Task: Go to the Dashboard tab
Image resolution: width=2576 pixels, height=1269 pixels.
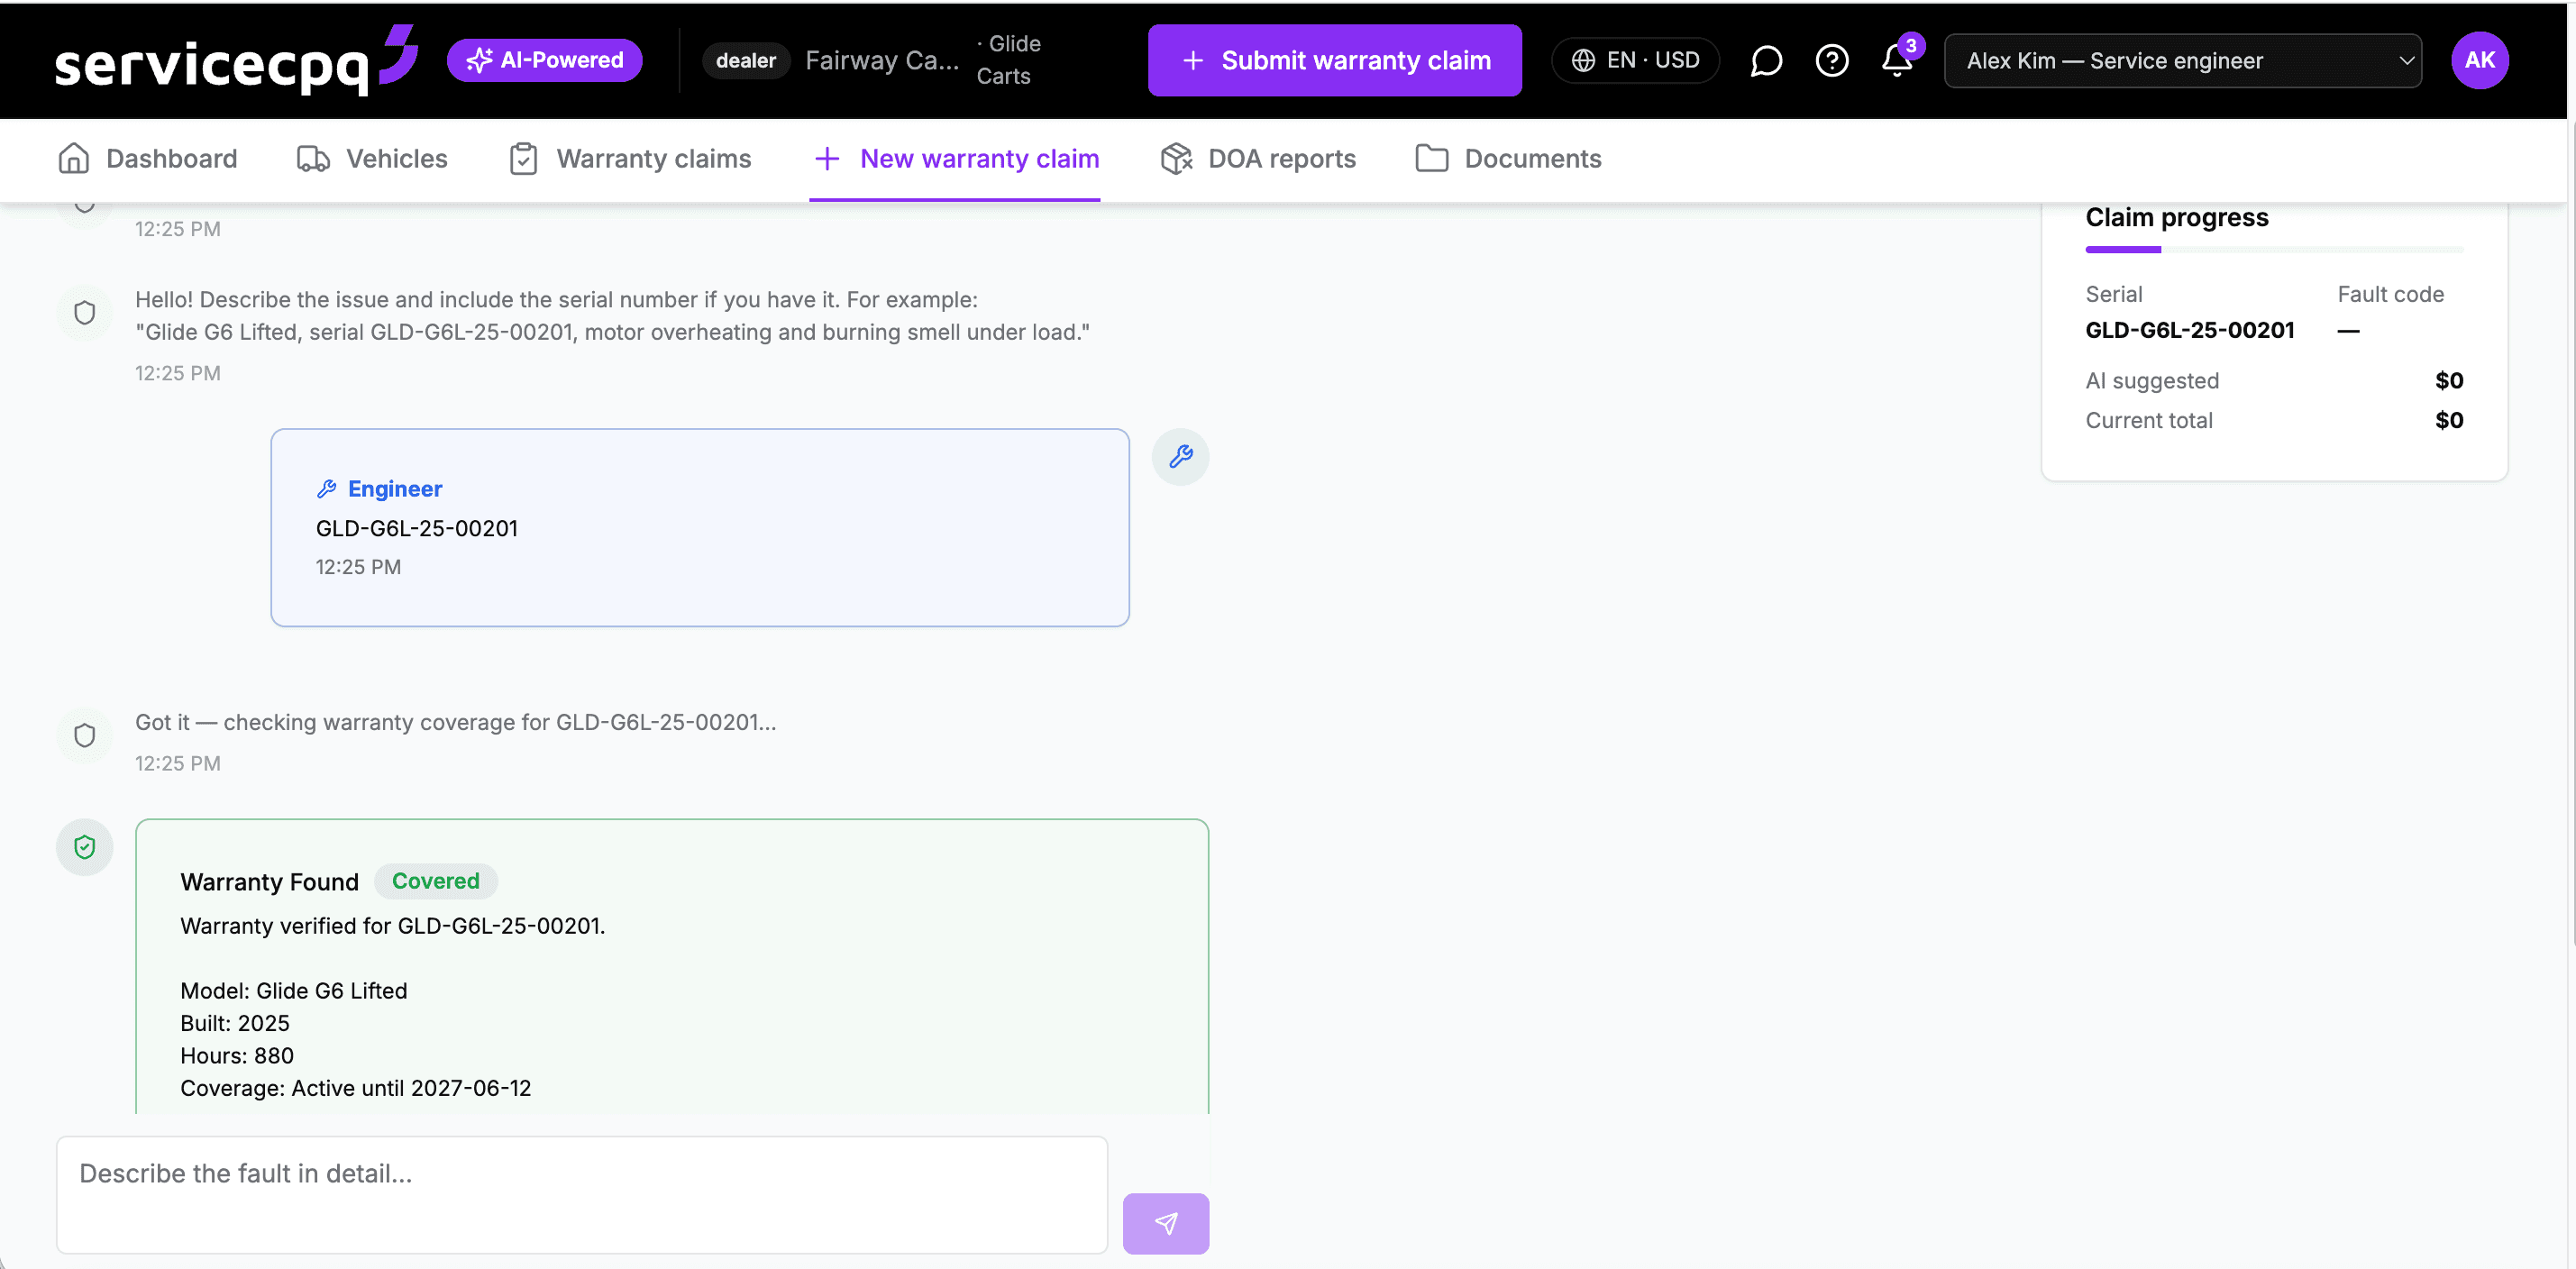Action: click(x=148, y=158)
